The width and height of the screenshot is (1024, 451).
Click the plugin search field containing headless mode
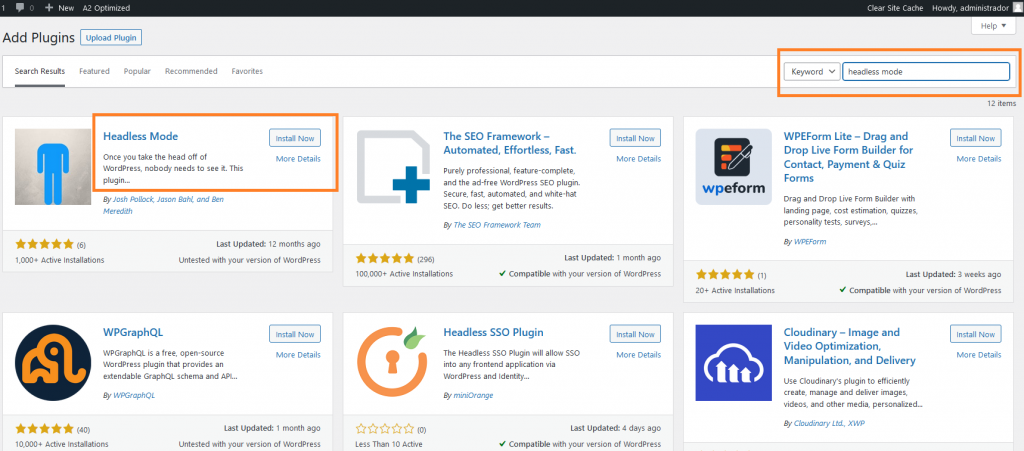tap(926, 72)
